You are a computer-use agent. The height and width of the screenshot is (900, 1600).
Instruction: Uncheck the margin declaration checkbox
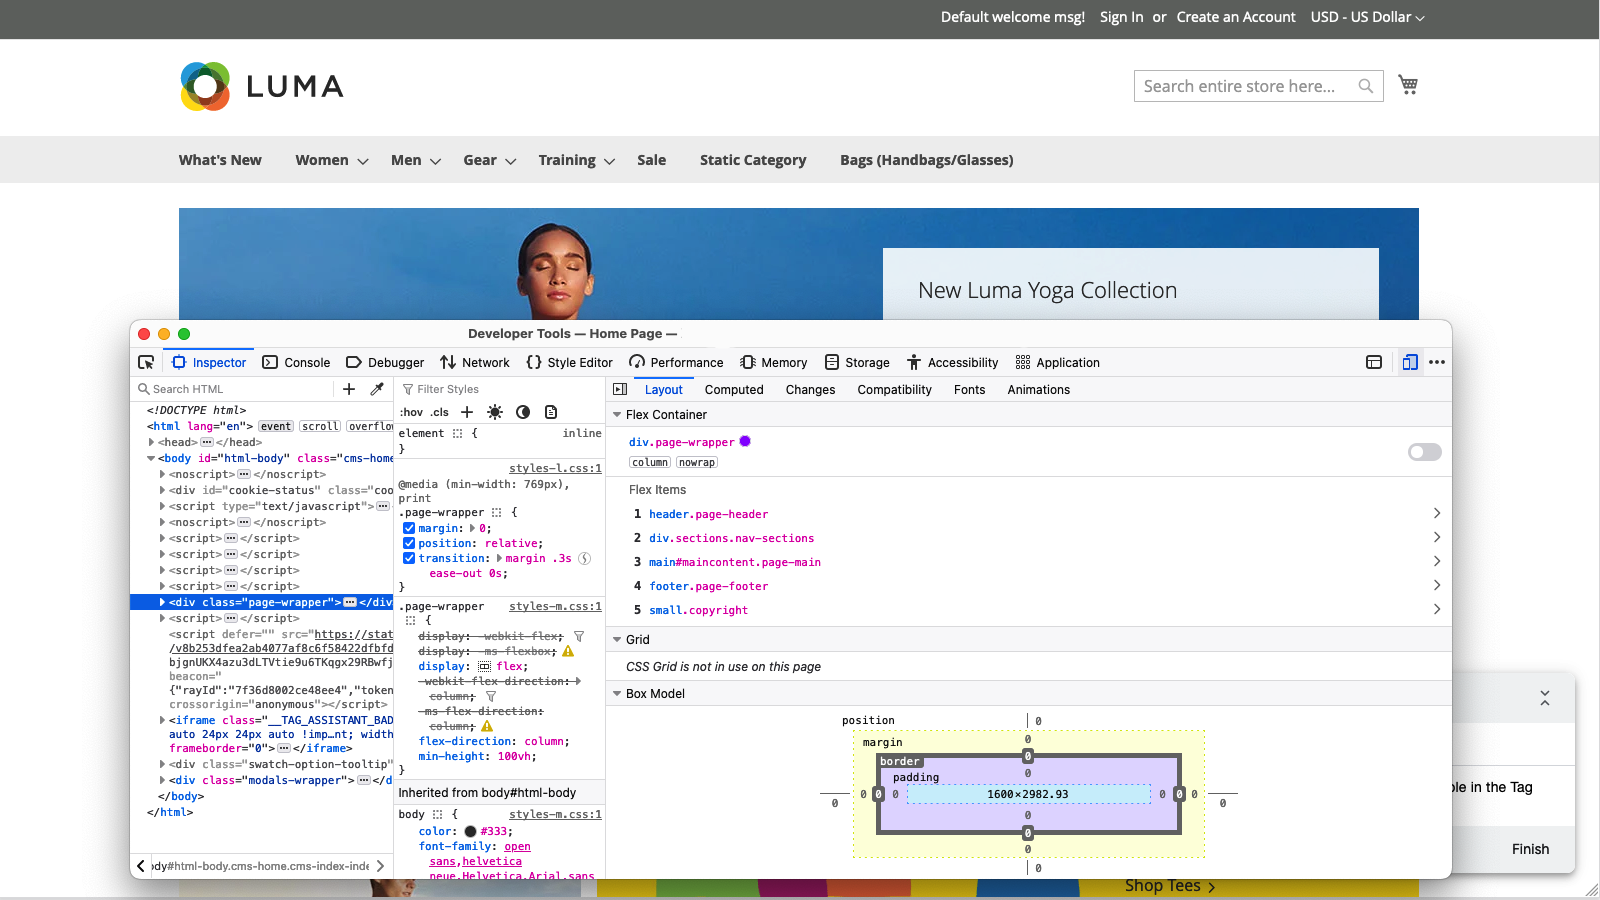point(409,528)
